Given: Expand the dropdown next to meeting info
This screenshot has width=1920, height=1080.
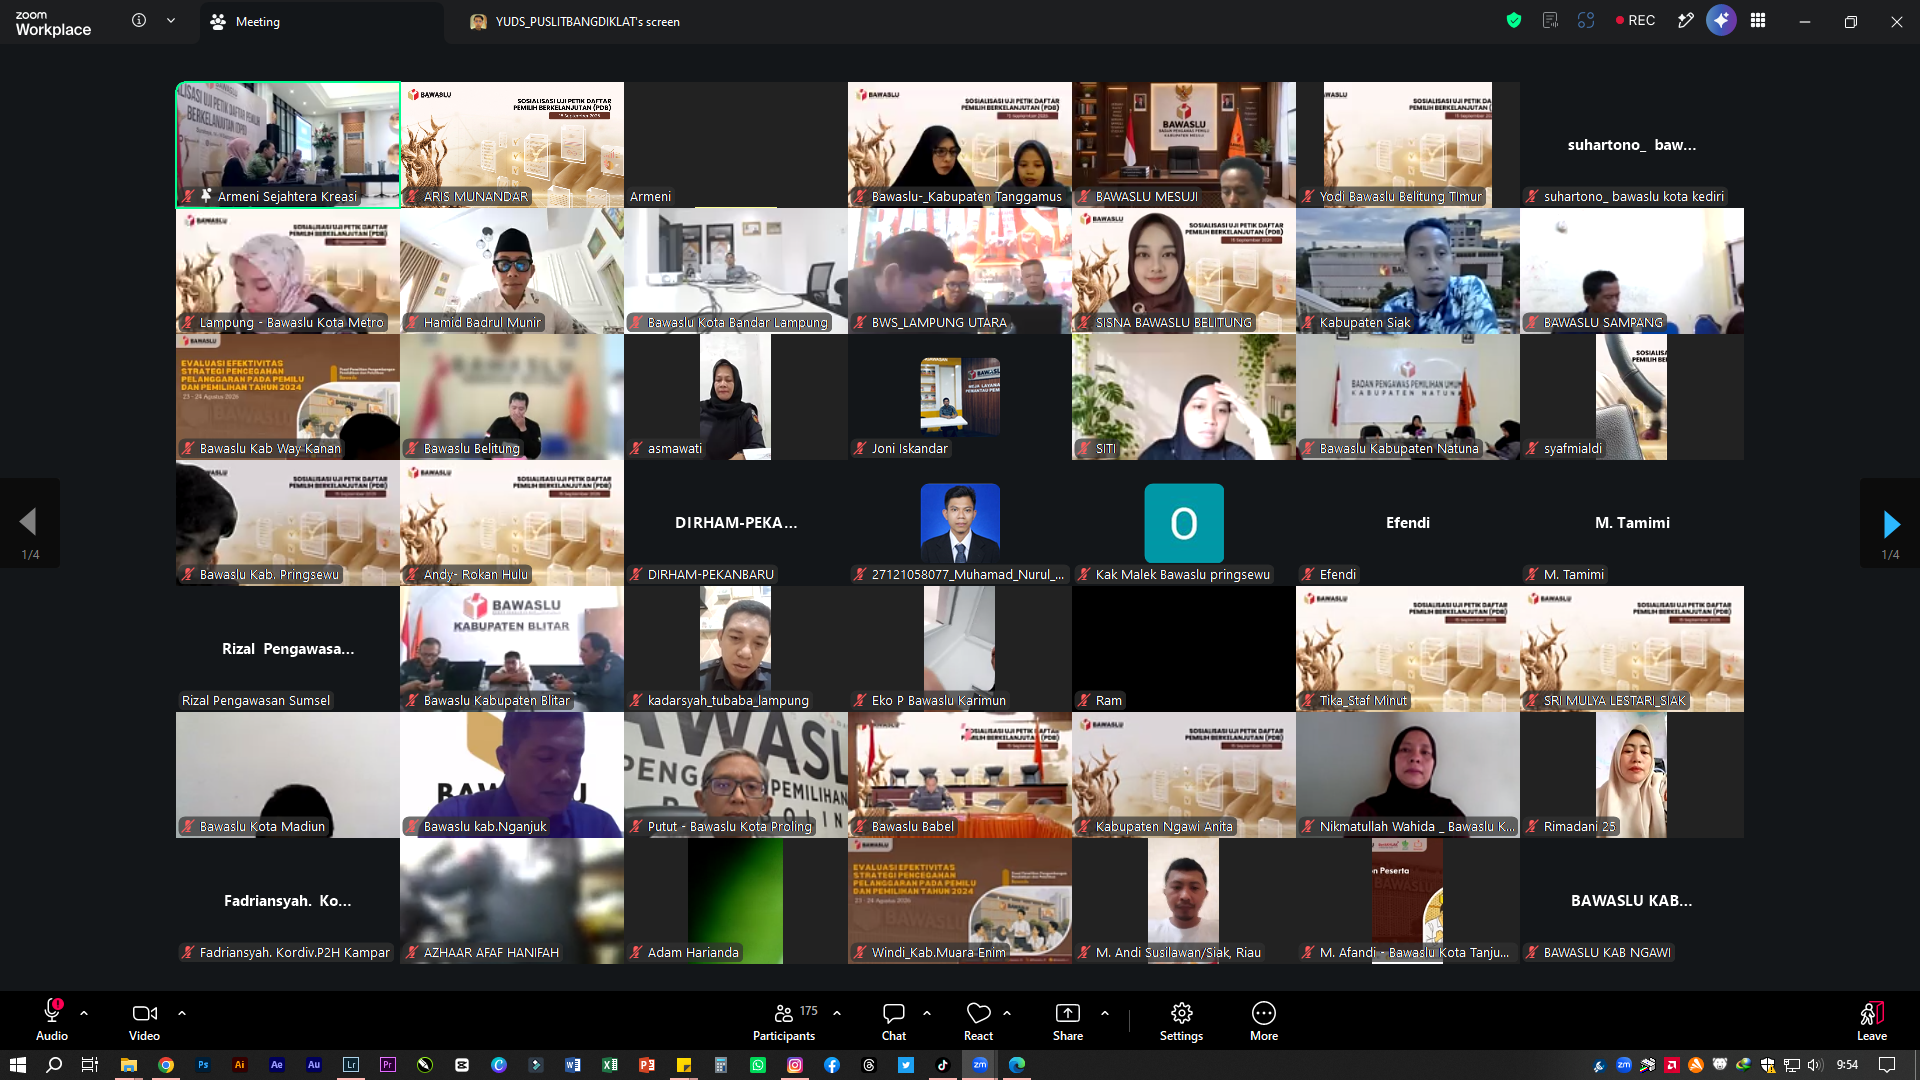Looking at the screenshot, I should (x=171, y=20).
